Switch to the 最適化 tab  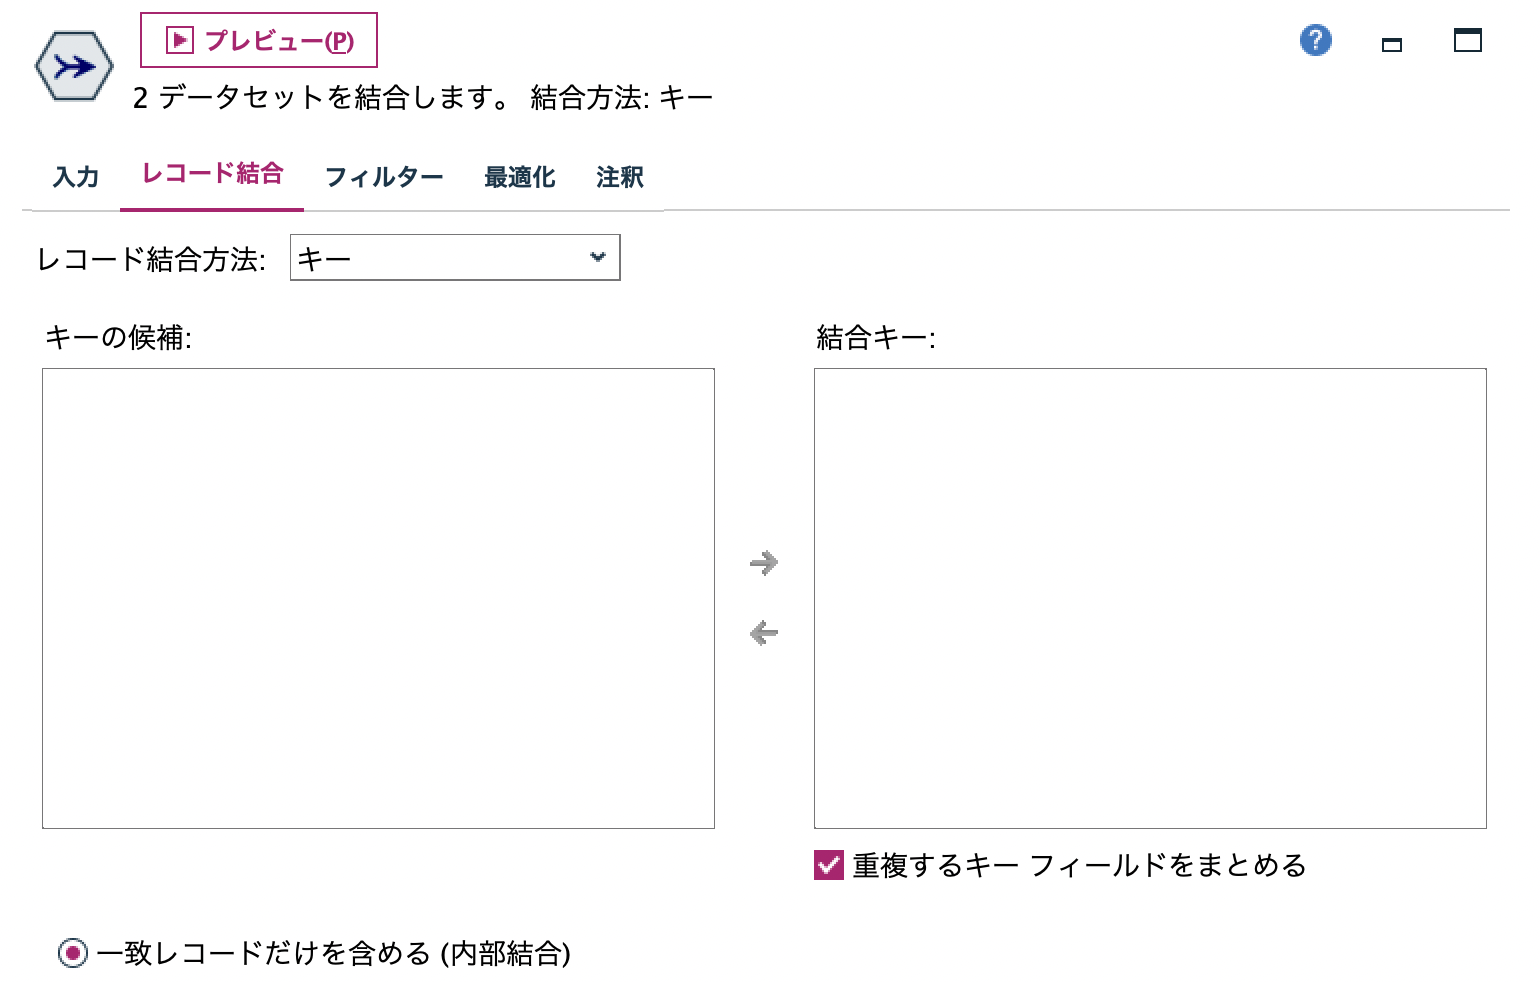coord(520,176)
